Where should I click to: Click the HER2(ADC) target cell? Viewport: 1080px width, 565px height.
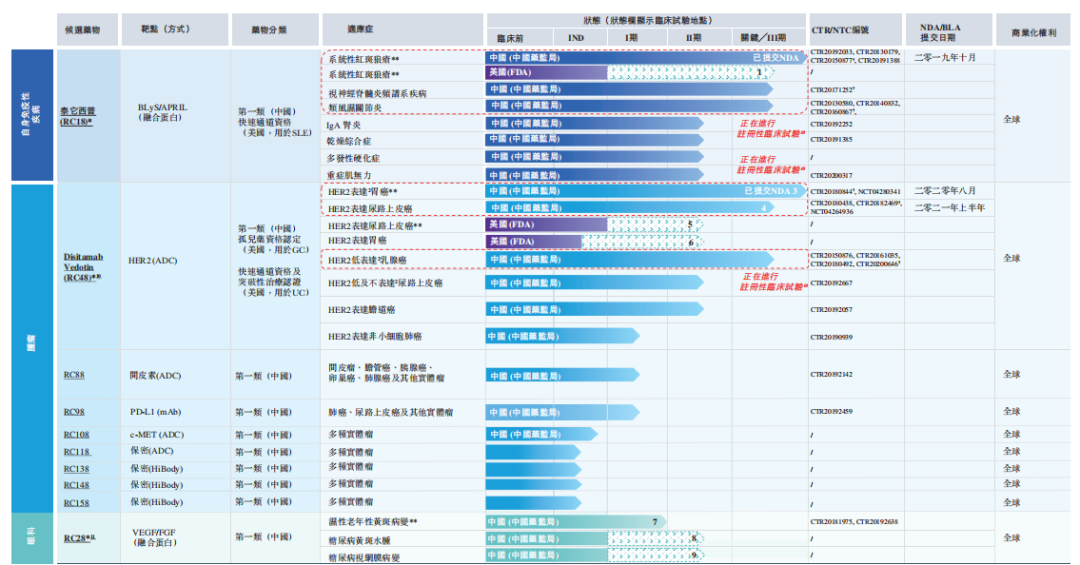[x=152, y=261]
